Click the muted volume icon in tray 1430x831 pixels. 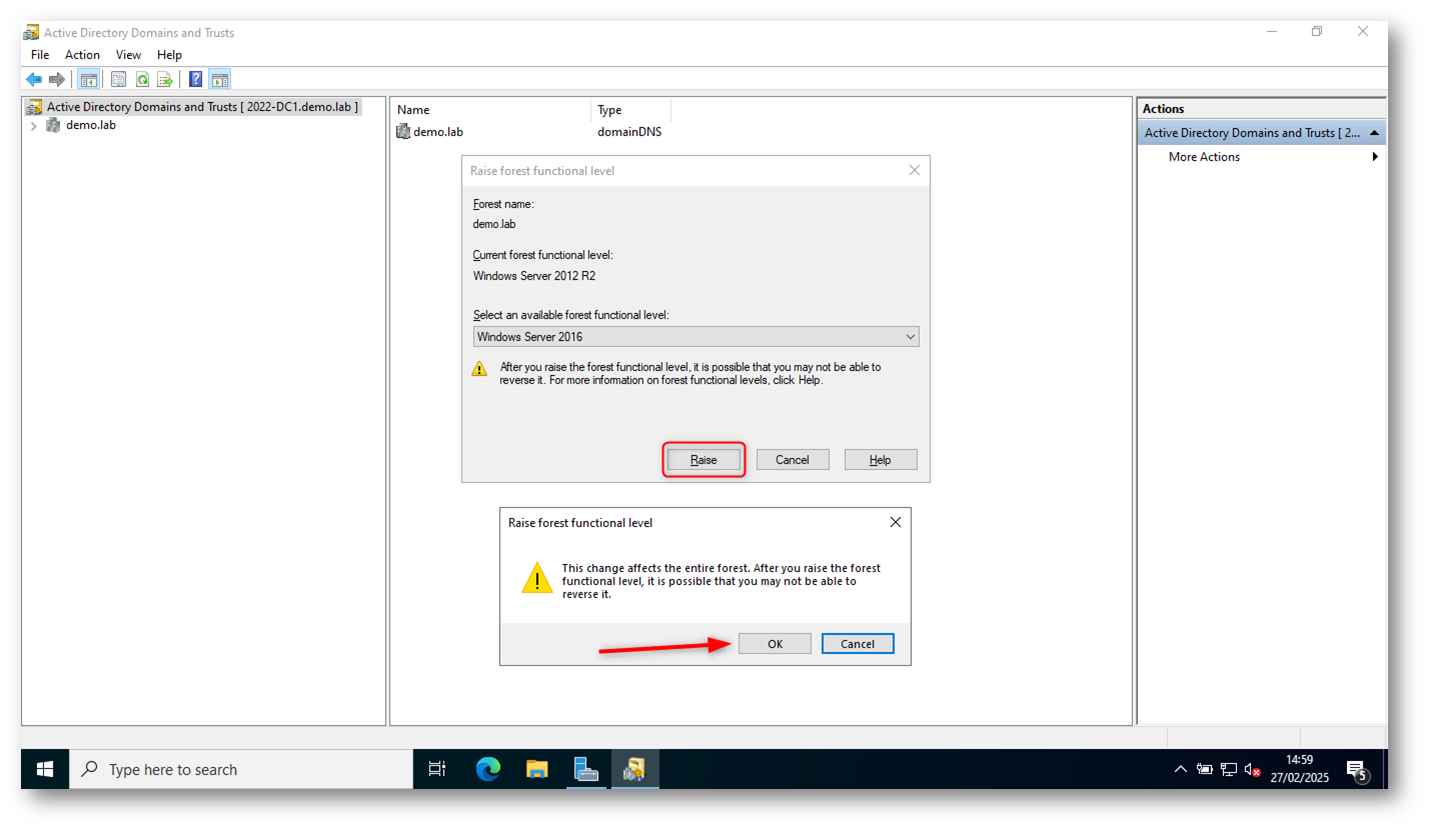1251,770
